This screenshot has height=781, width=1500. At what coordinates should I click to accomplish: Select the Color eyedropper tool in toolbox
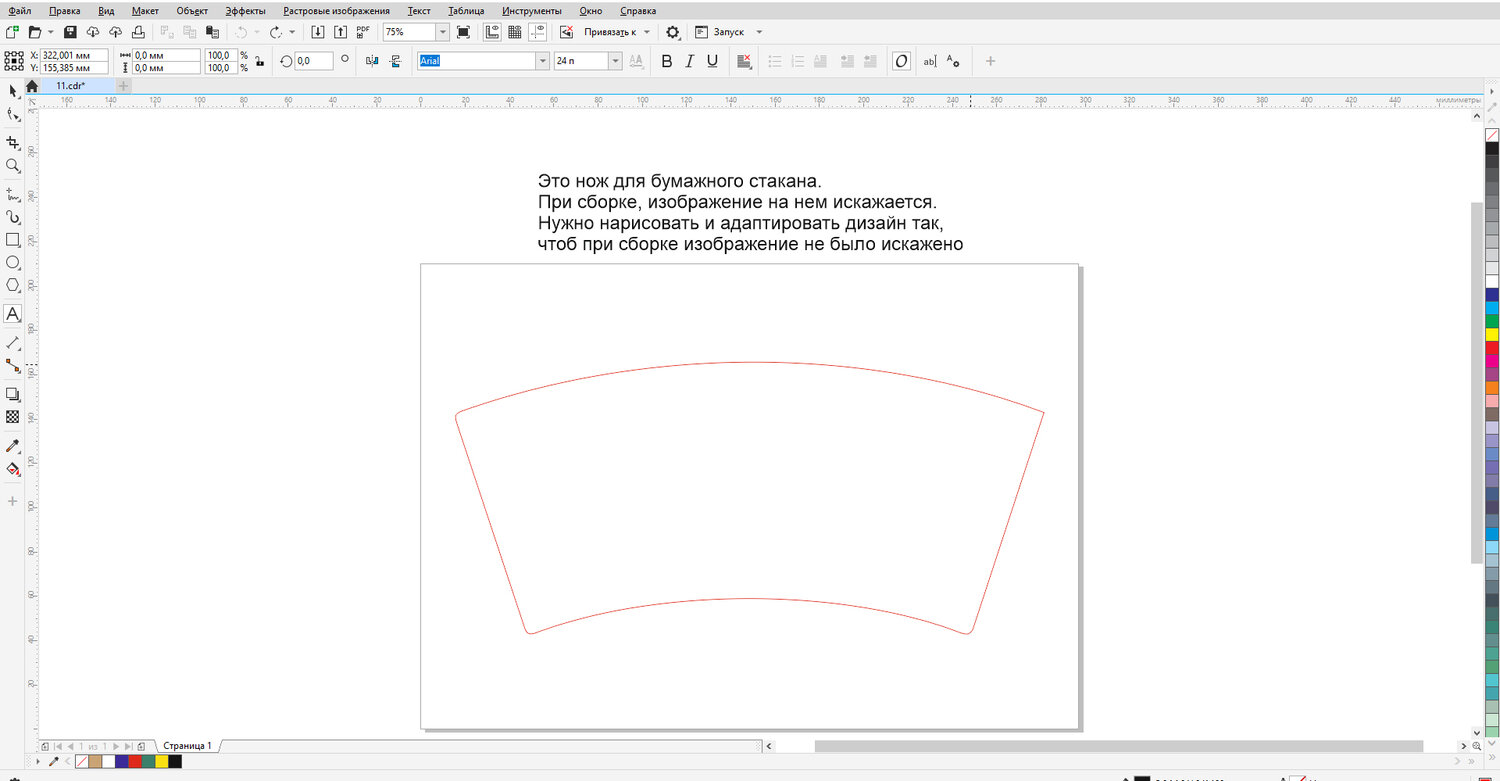(13, 445)
